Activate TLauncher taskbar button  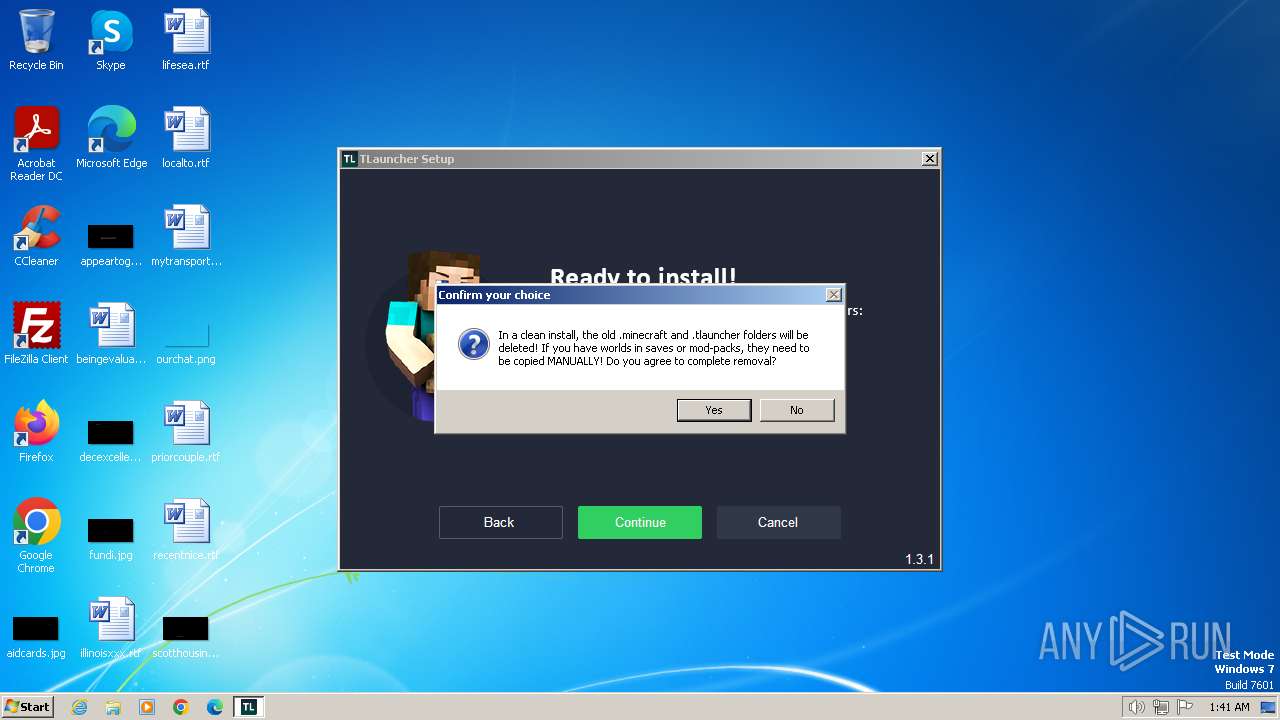click(249, 707)
